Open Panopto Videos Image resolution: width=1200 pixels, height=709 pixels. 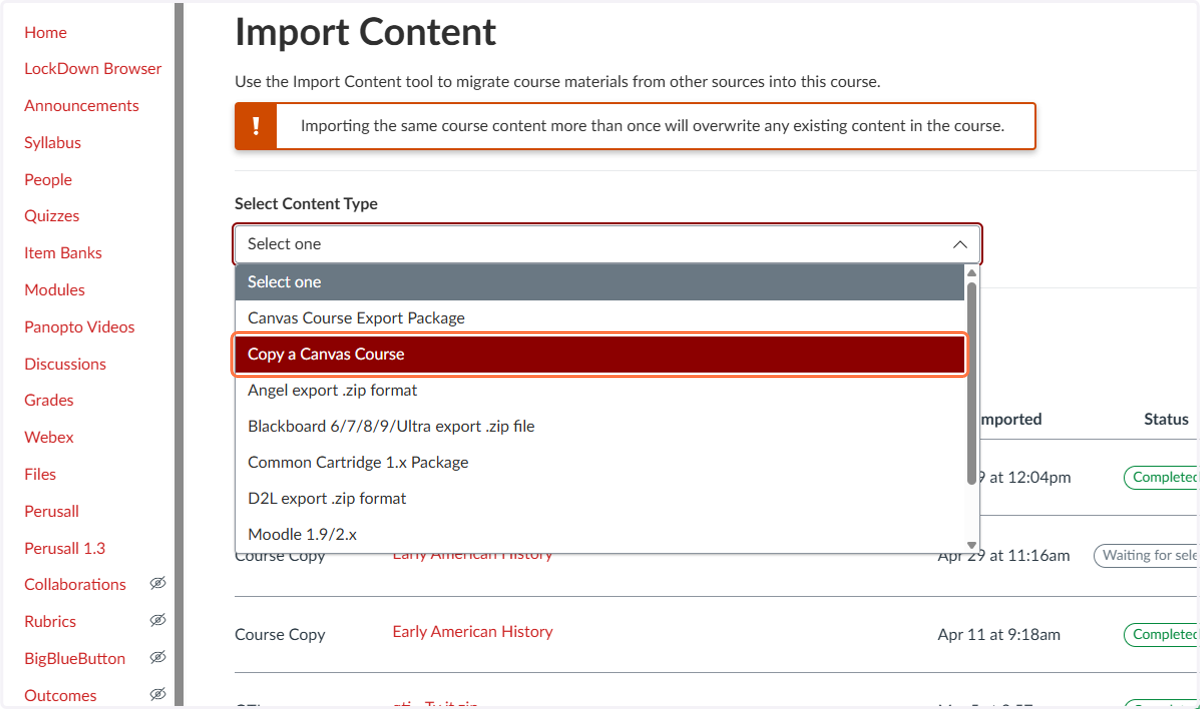coord(79,327)
